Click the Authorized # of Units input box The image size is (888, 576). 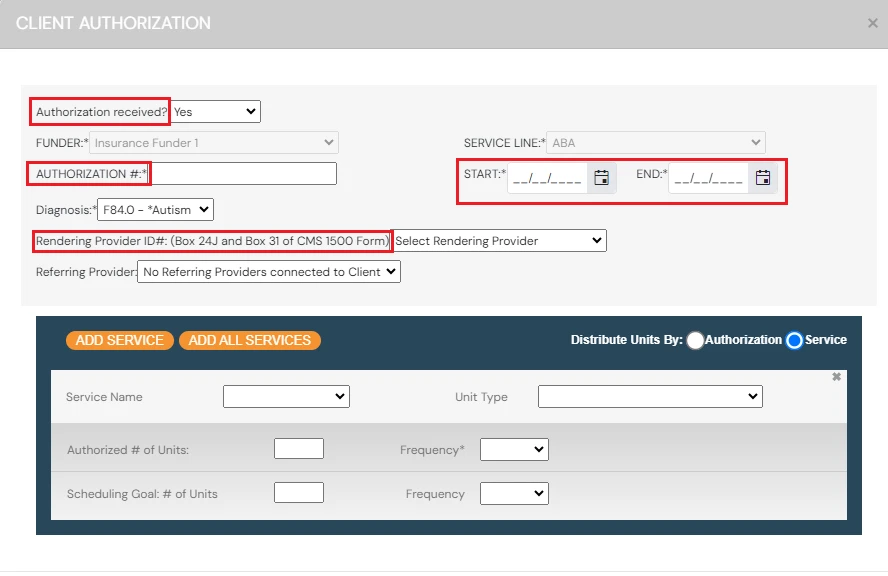point(298,448)
